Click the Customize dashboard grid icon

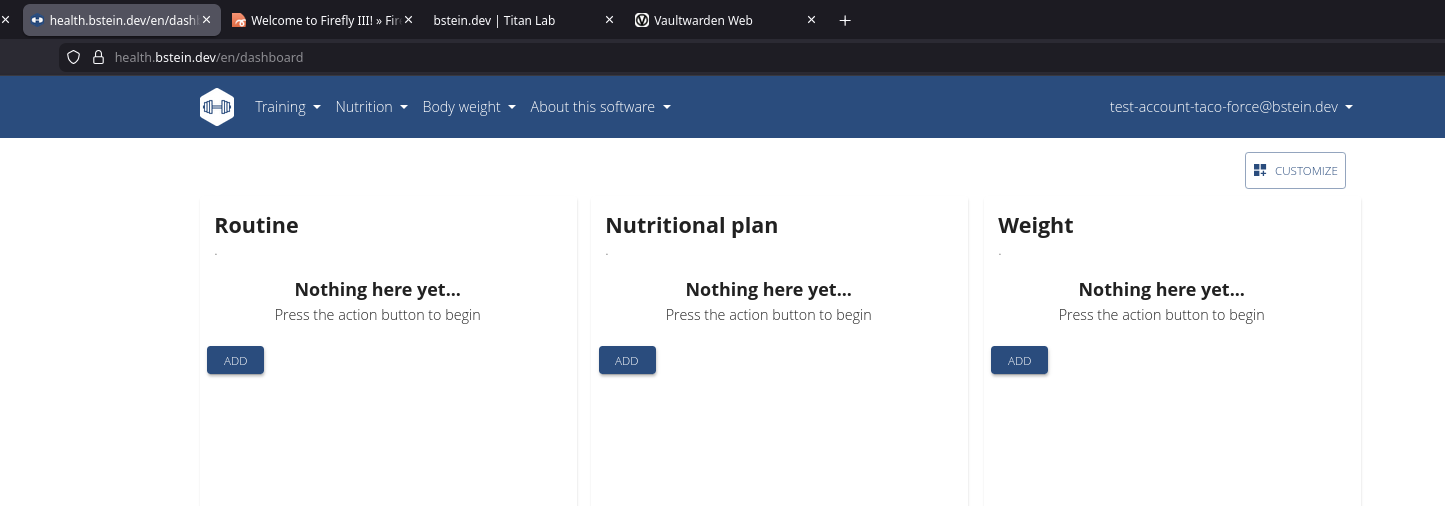(1260, 171)
